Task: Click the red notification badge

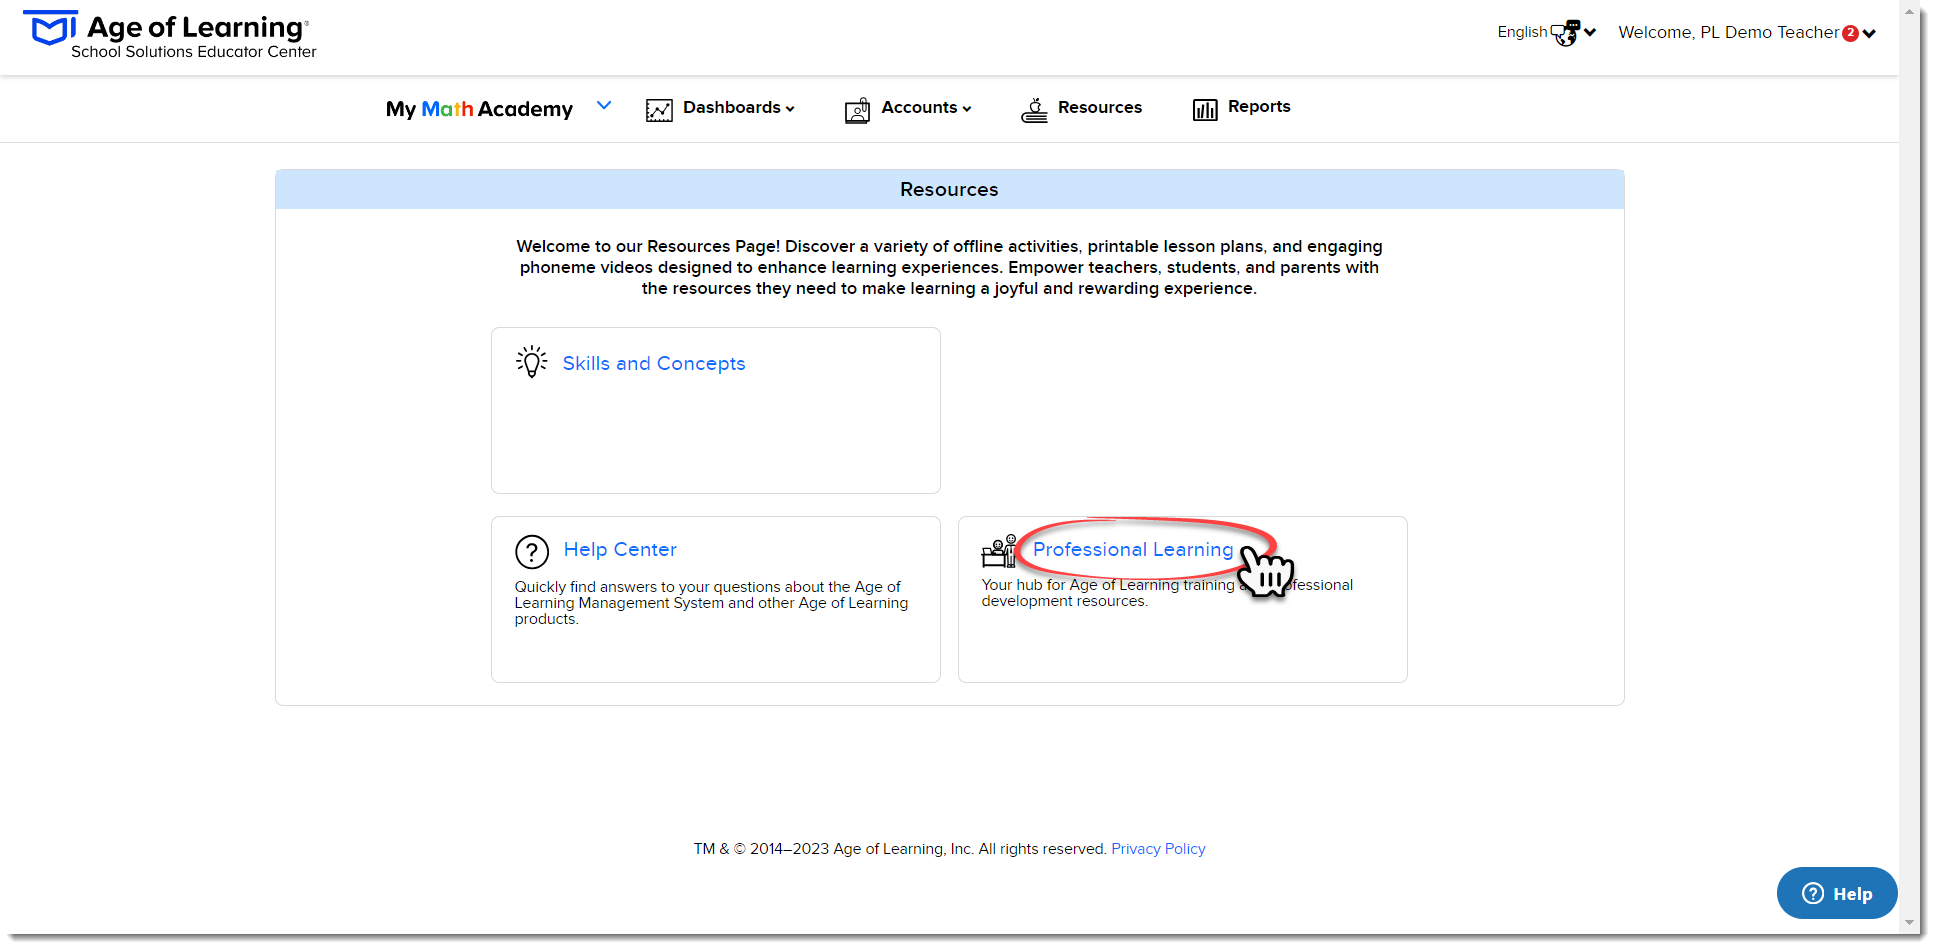Action: coord(1850,33)
